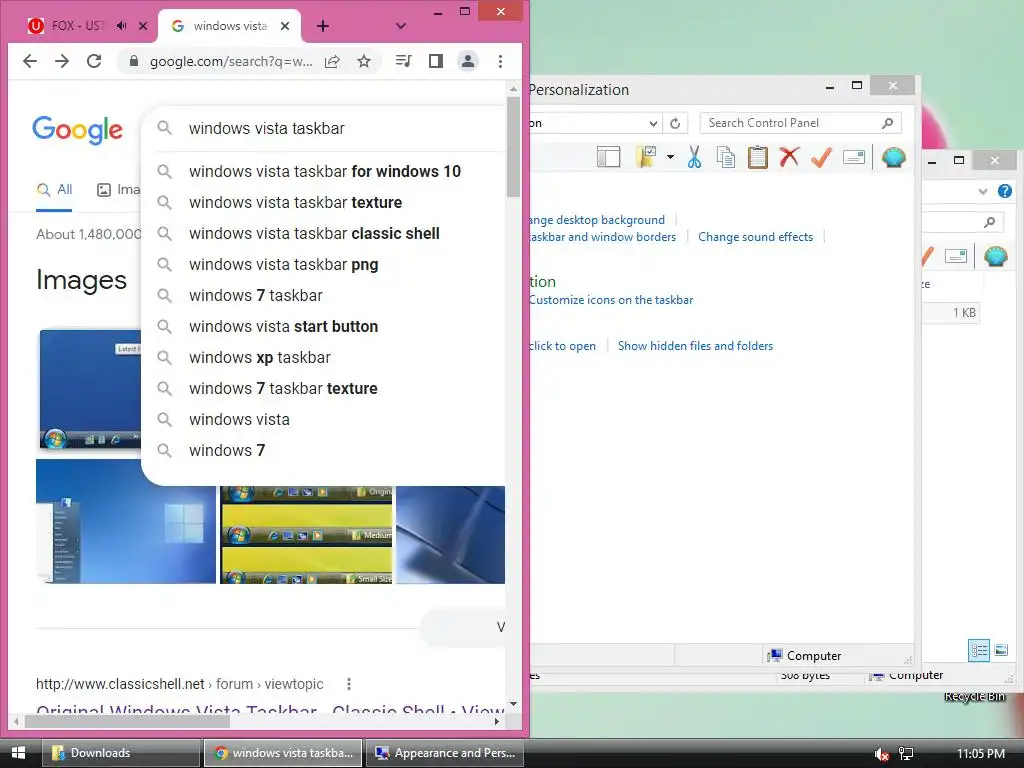Open the yellow taskbar sizes image thumbnail
The height and width of the screenshot is (768, 1024).
coord(306,535)
